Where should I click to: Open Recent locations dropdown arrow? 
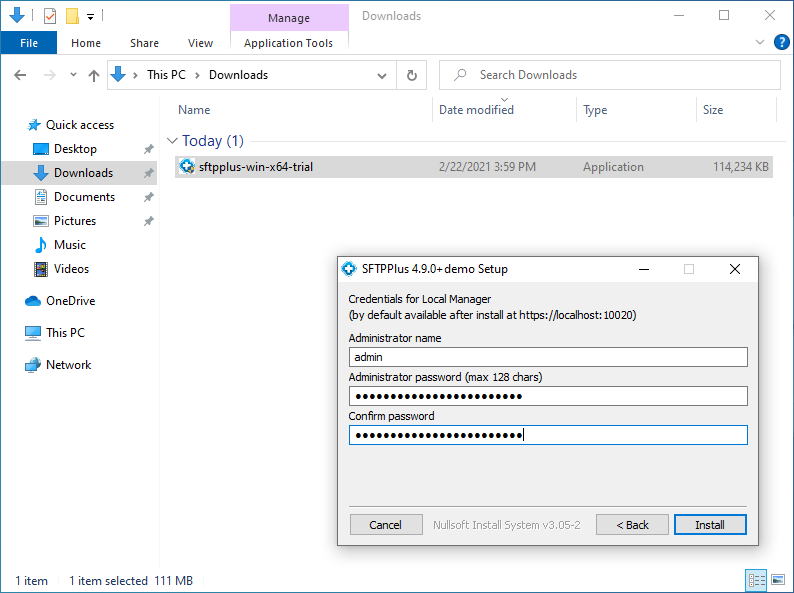73,75
